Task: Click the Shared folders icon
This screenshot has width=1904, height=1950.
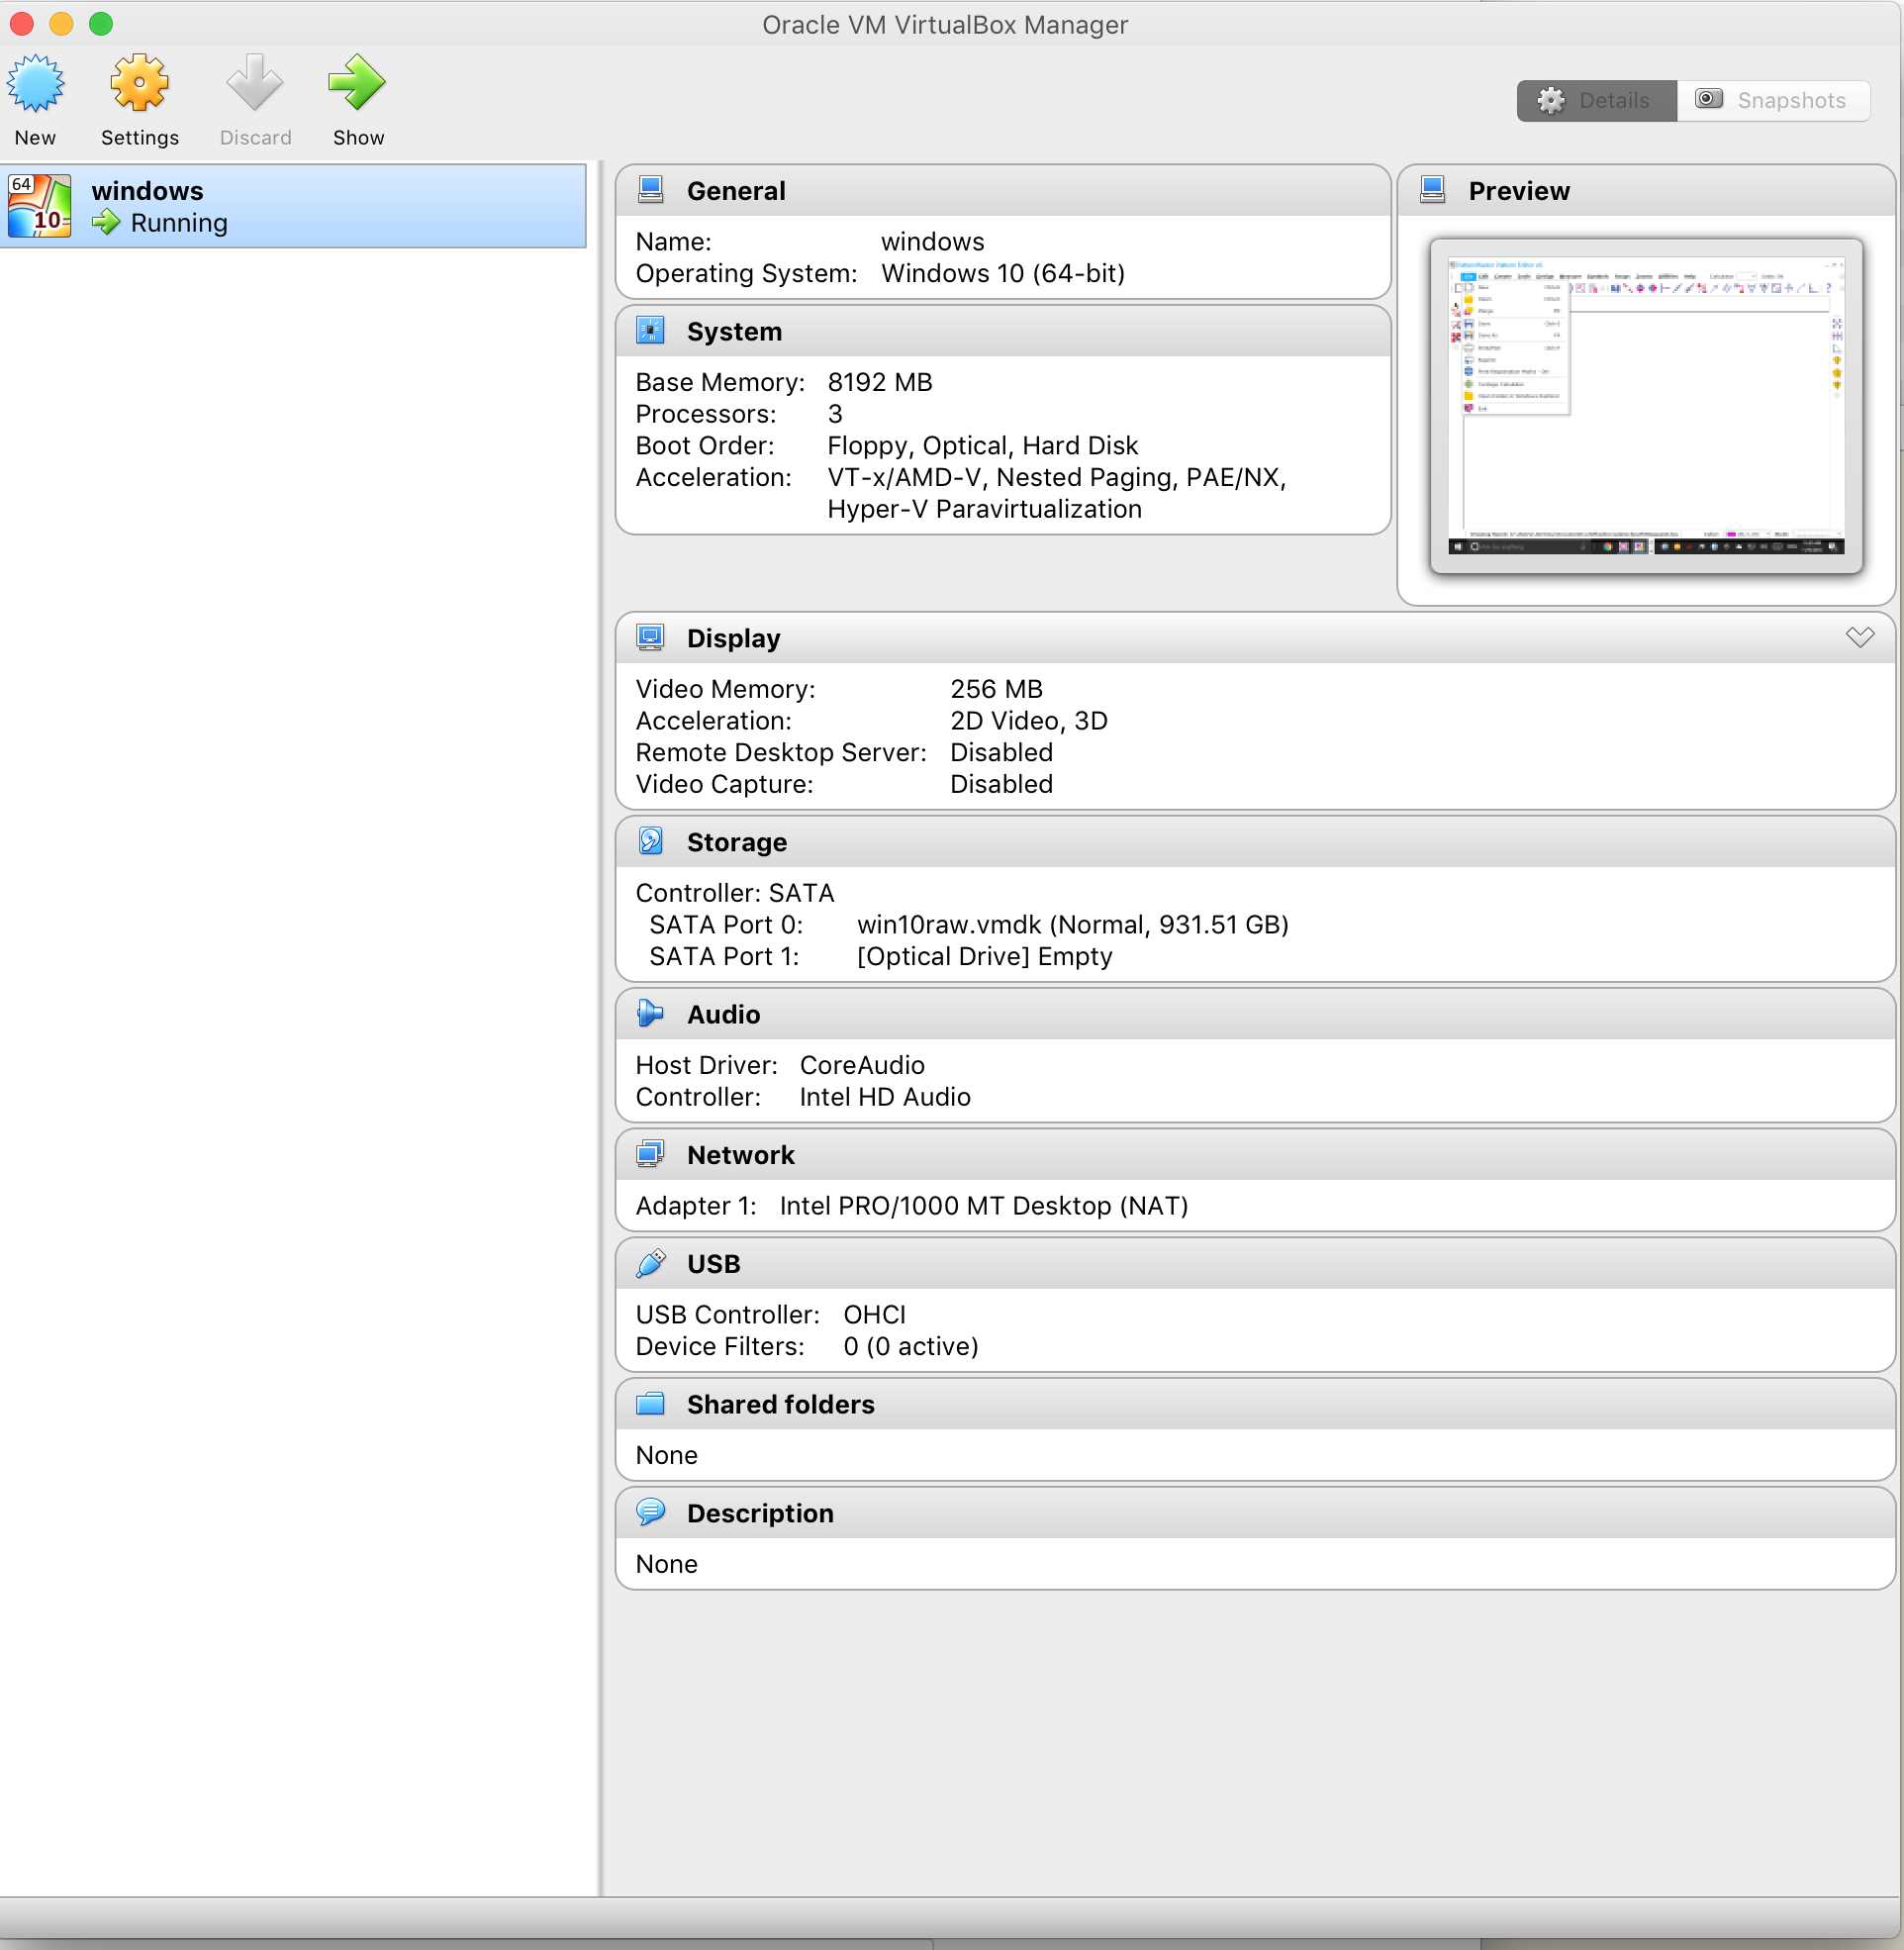Action: [650, 1404]
